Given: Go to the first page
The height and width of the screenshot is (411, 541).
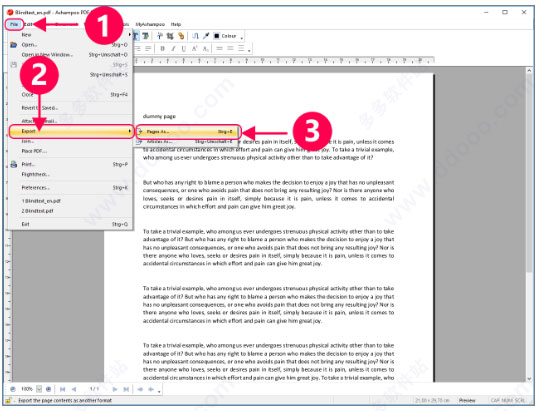Looking at the screenshot, I should 62,389.
